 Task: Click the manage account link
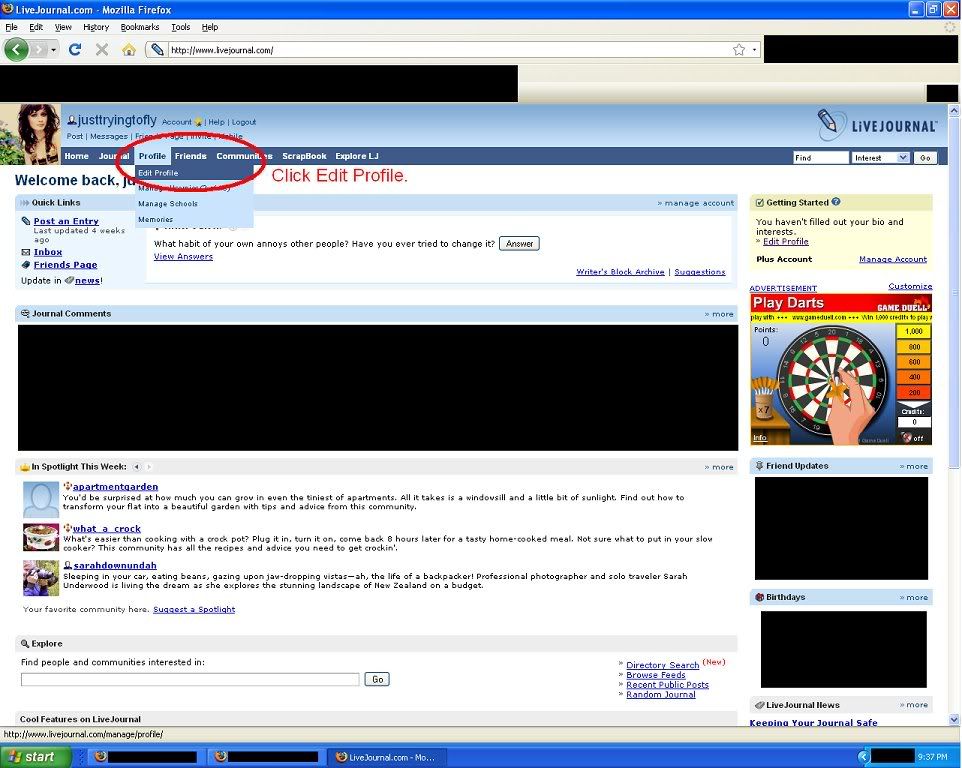[699, 203]
